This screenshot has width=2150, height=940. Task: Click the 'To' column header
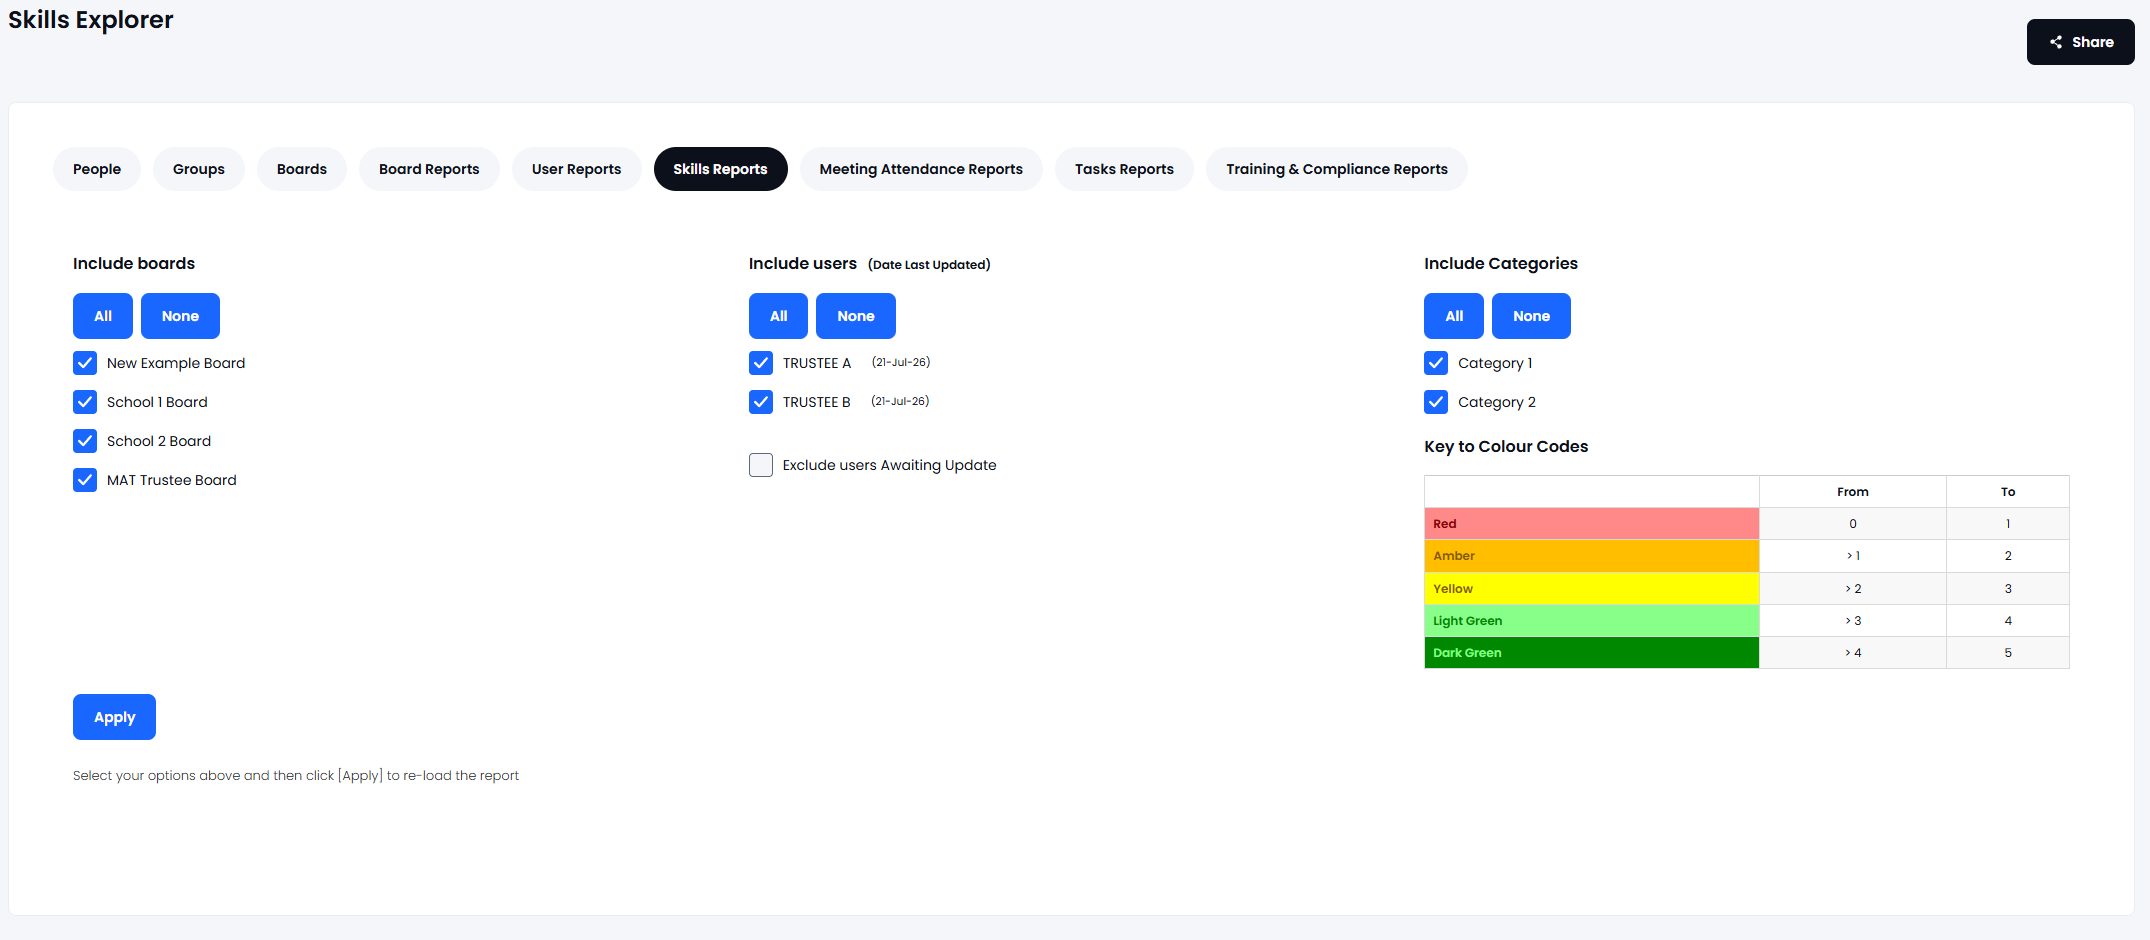pyautogui.click(x=2007, y=492)
